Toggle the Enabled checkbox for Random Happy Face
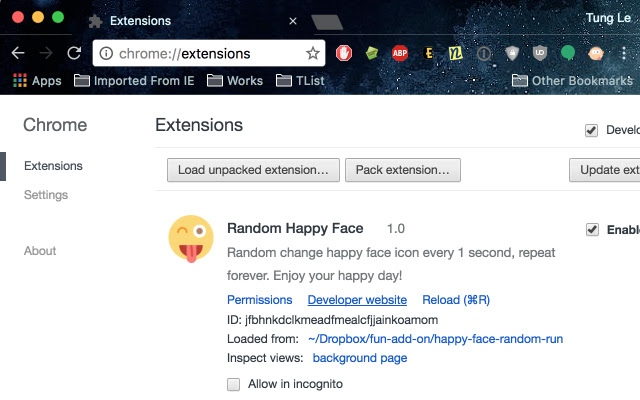 tap(592, 230)
